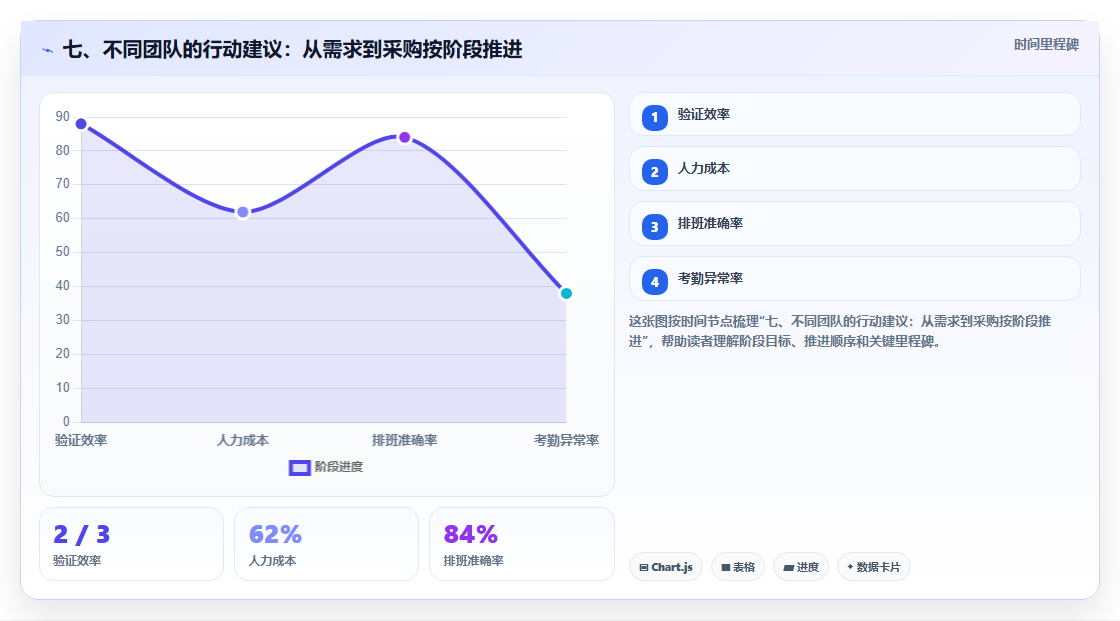1120x621 pixels.
Task: Click the 排班准确率 x-axis label
Action: [x=404, y=440]
